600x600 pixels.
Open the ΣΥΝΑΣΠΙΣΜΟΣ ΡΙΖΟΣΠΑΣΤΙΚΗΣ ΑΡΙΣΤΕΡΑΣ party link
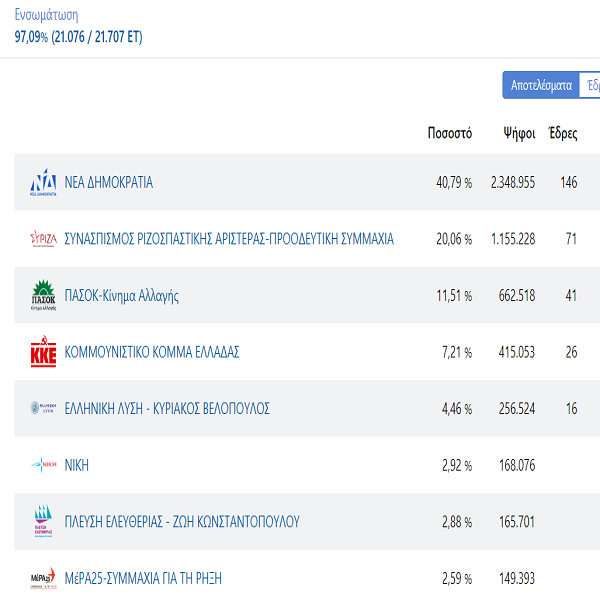[x=229, y=239]
